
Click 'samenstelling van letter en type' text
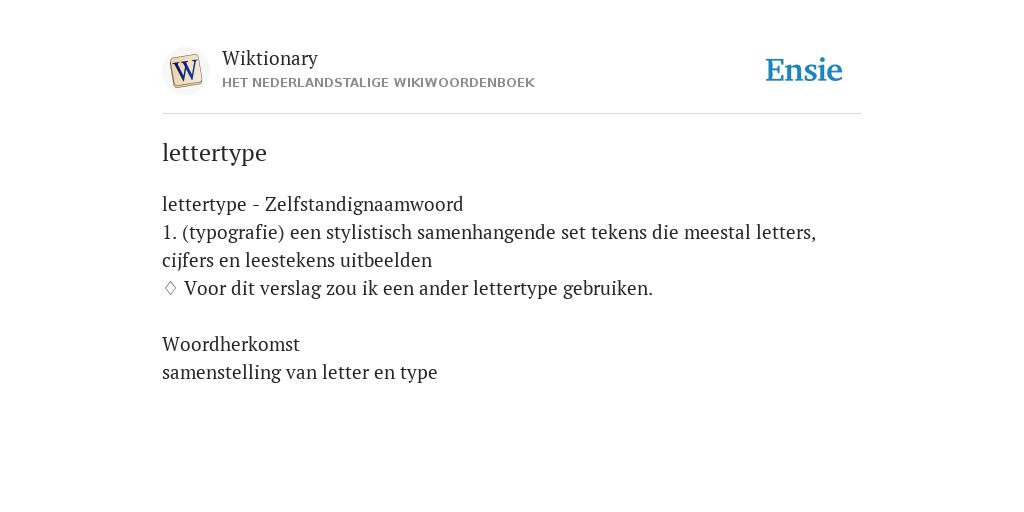pos(300,373)
